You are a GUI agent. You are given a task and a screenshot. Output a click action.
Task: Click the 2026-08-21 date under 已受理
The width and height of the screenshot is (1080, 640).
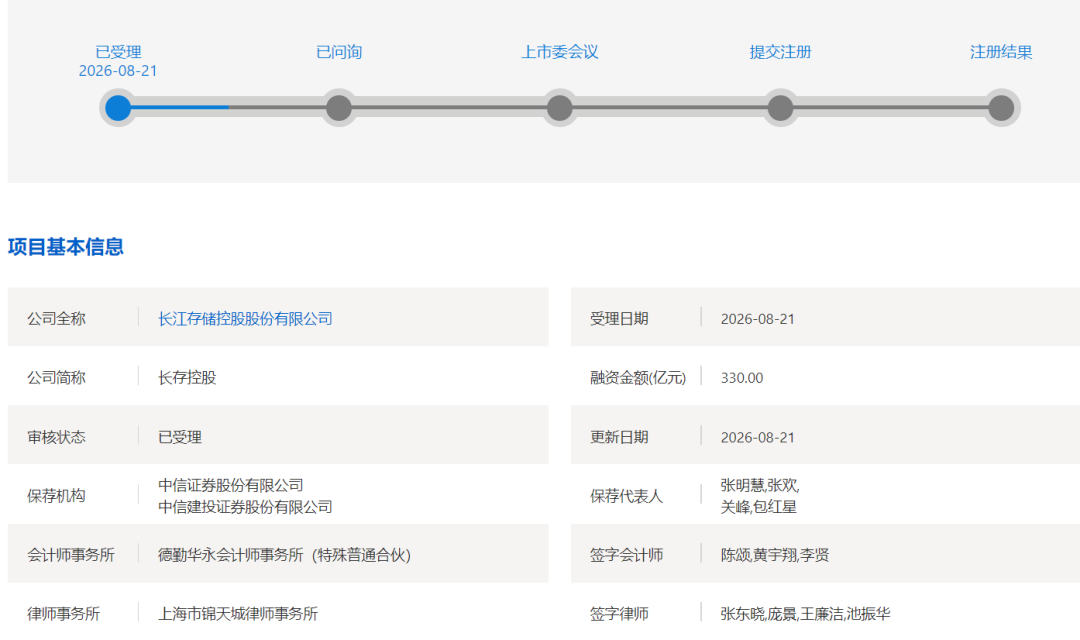(x=118, y=71)
